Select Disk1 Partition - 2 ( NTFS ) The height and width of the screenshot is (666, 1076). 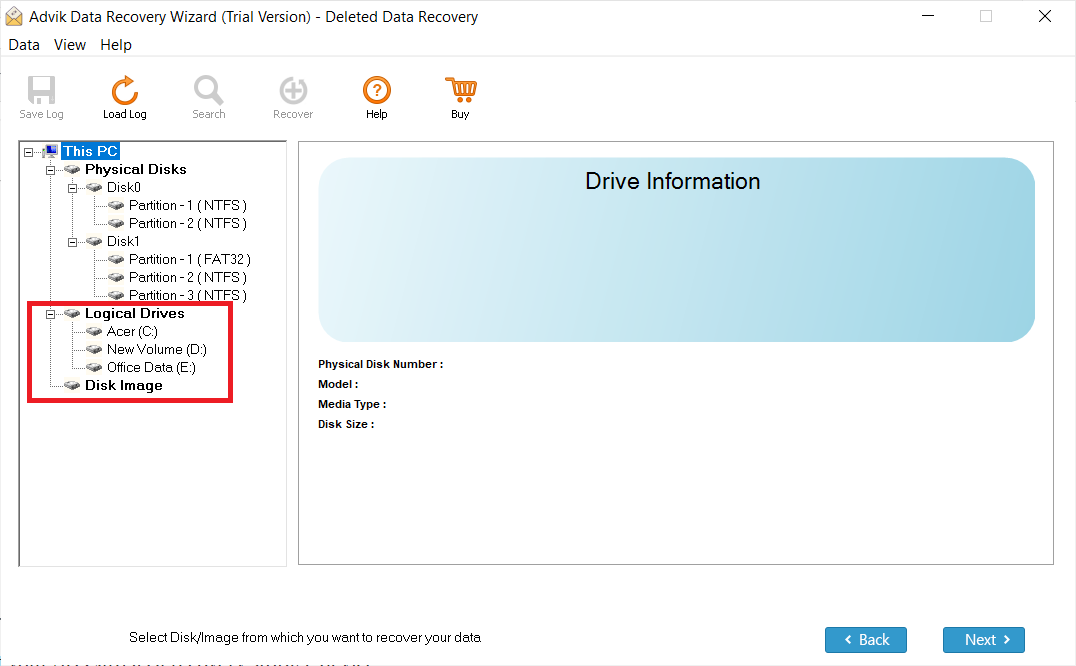point(187,277)
